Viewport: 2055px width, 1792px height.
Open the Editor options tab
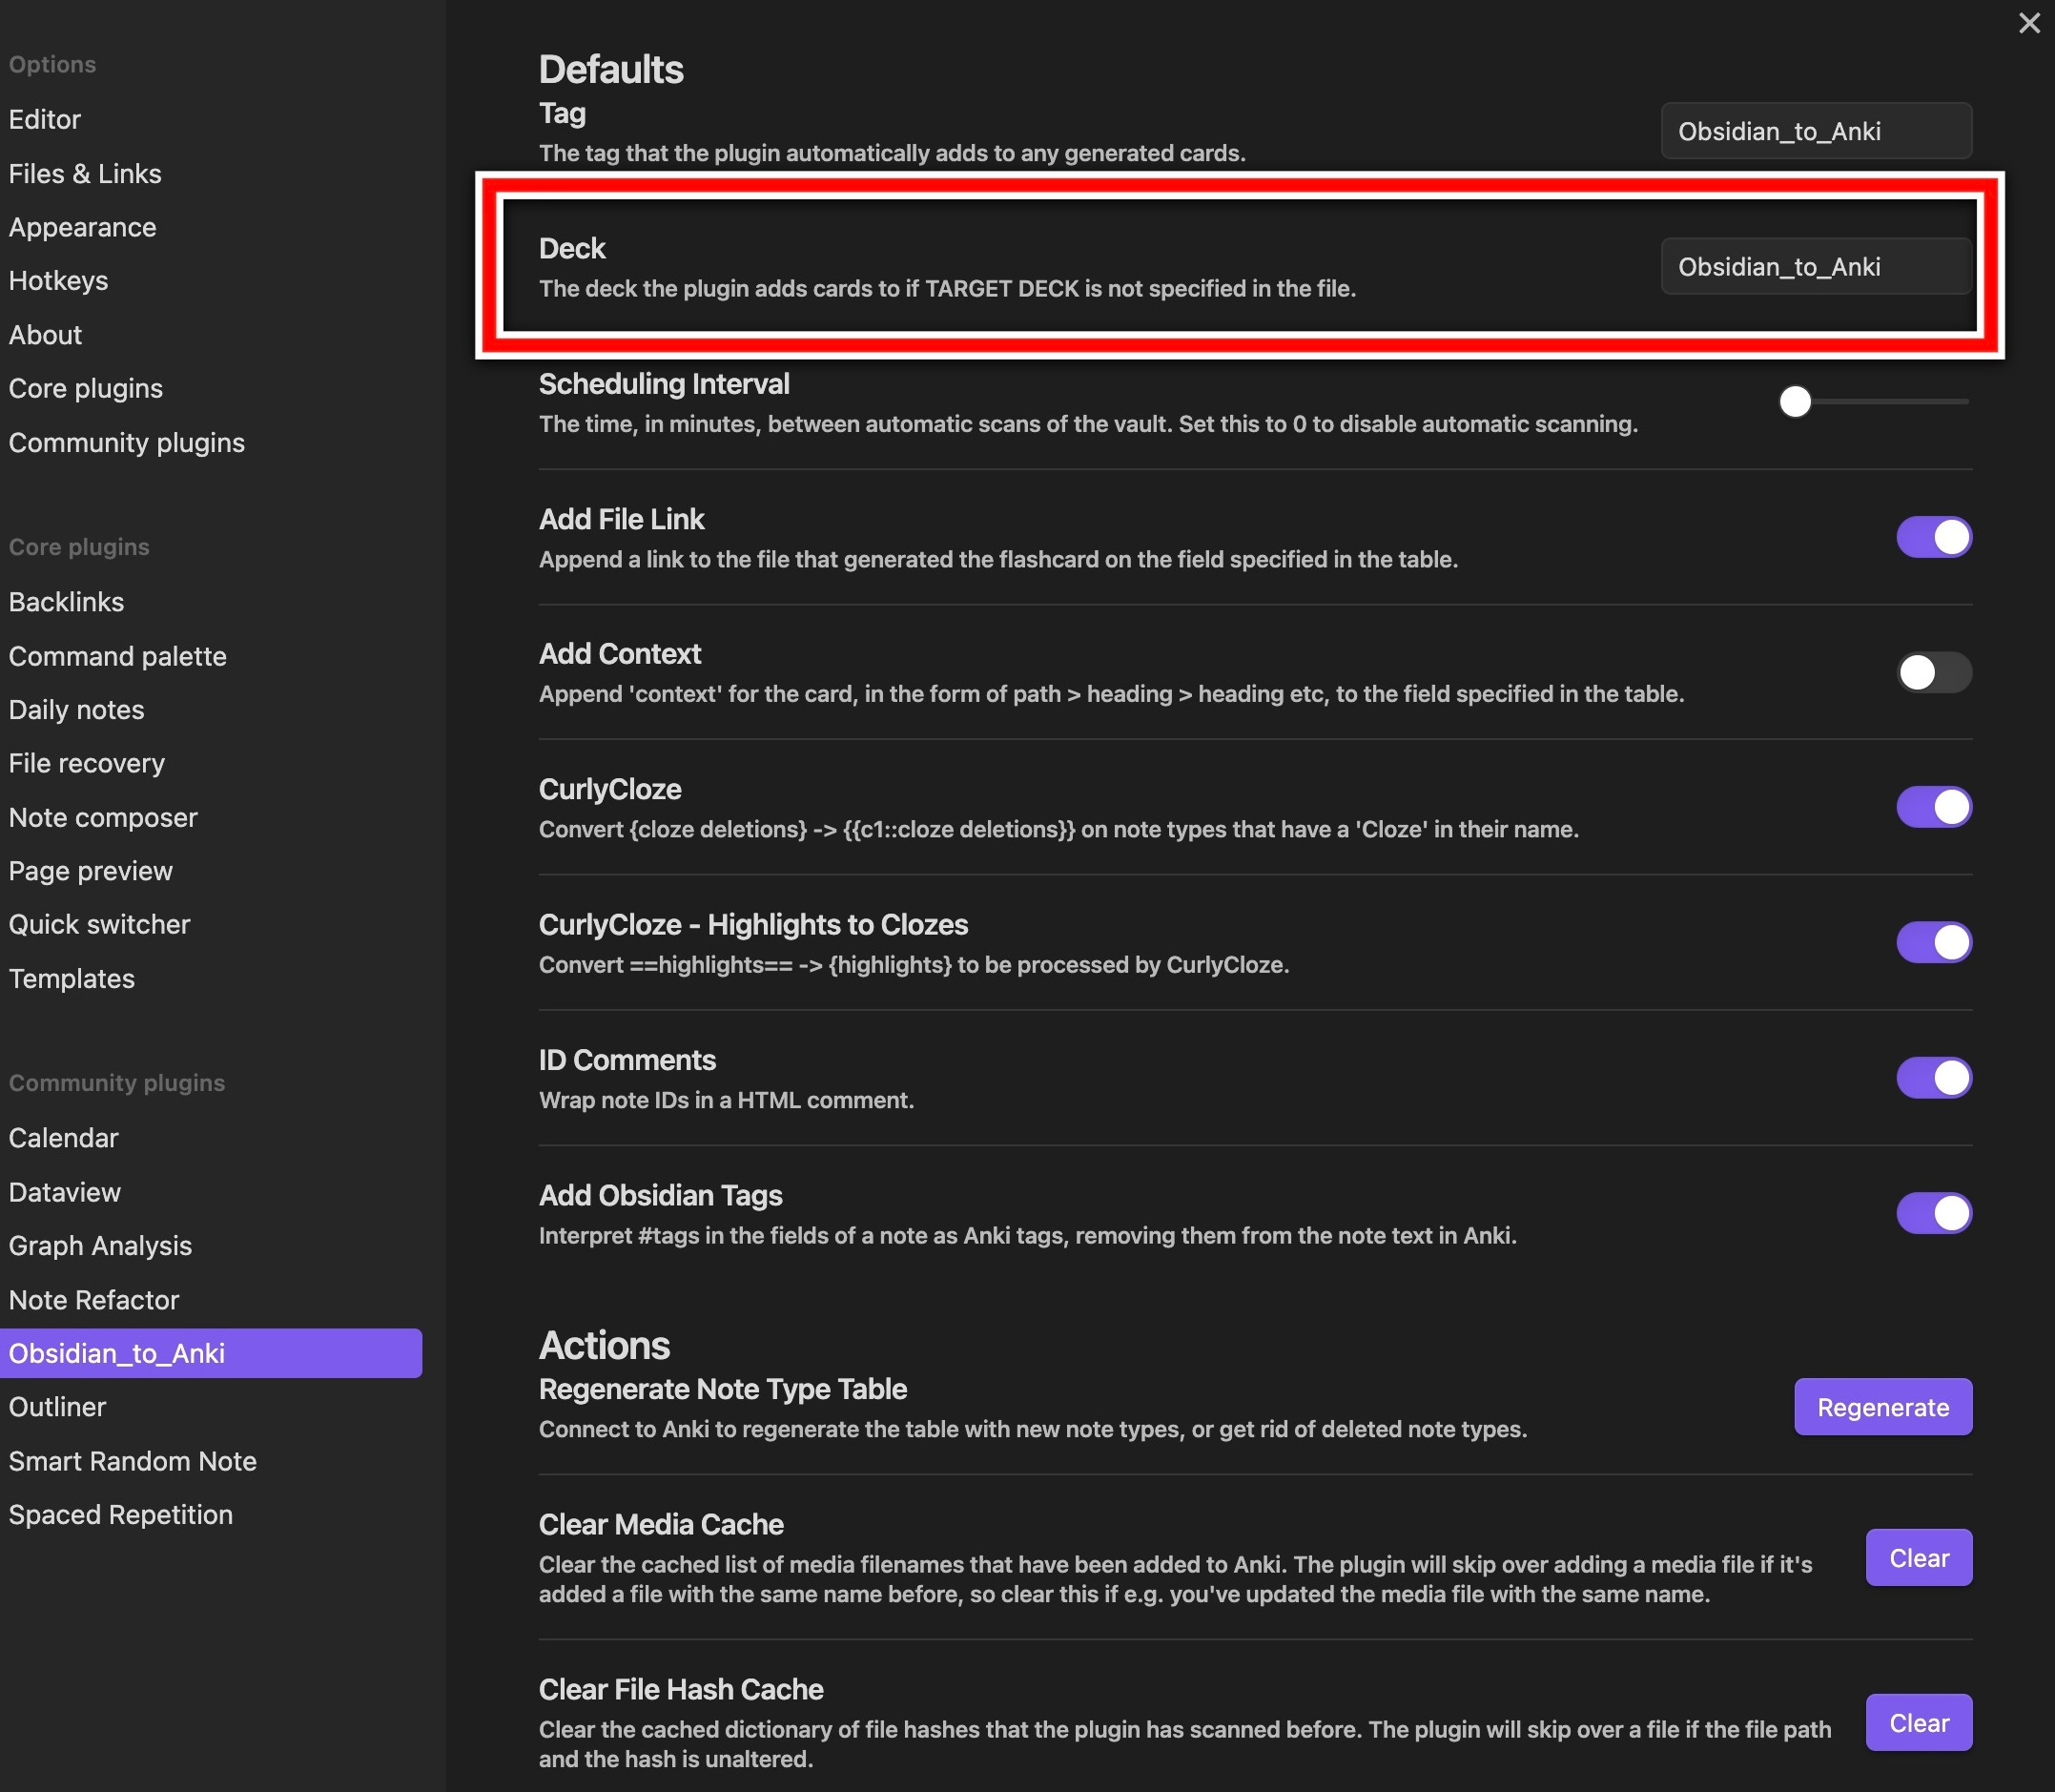click(x=45, y=120)
